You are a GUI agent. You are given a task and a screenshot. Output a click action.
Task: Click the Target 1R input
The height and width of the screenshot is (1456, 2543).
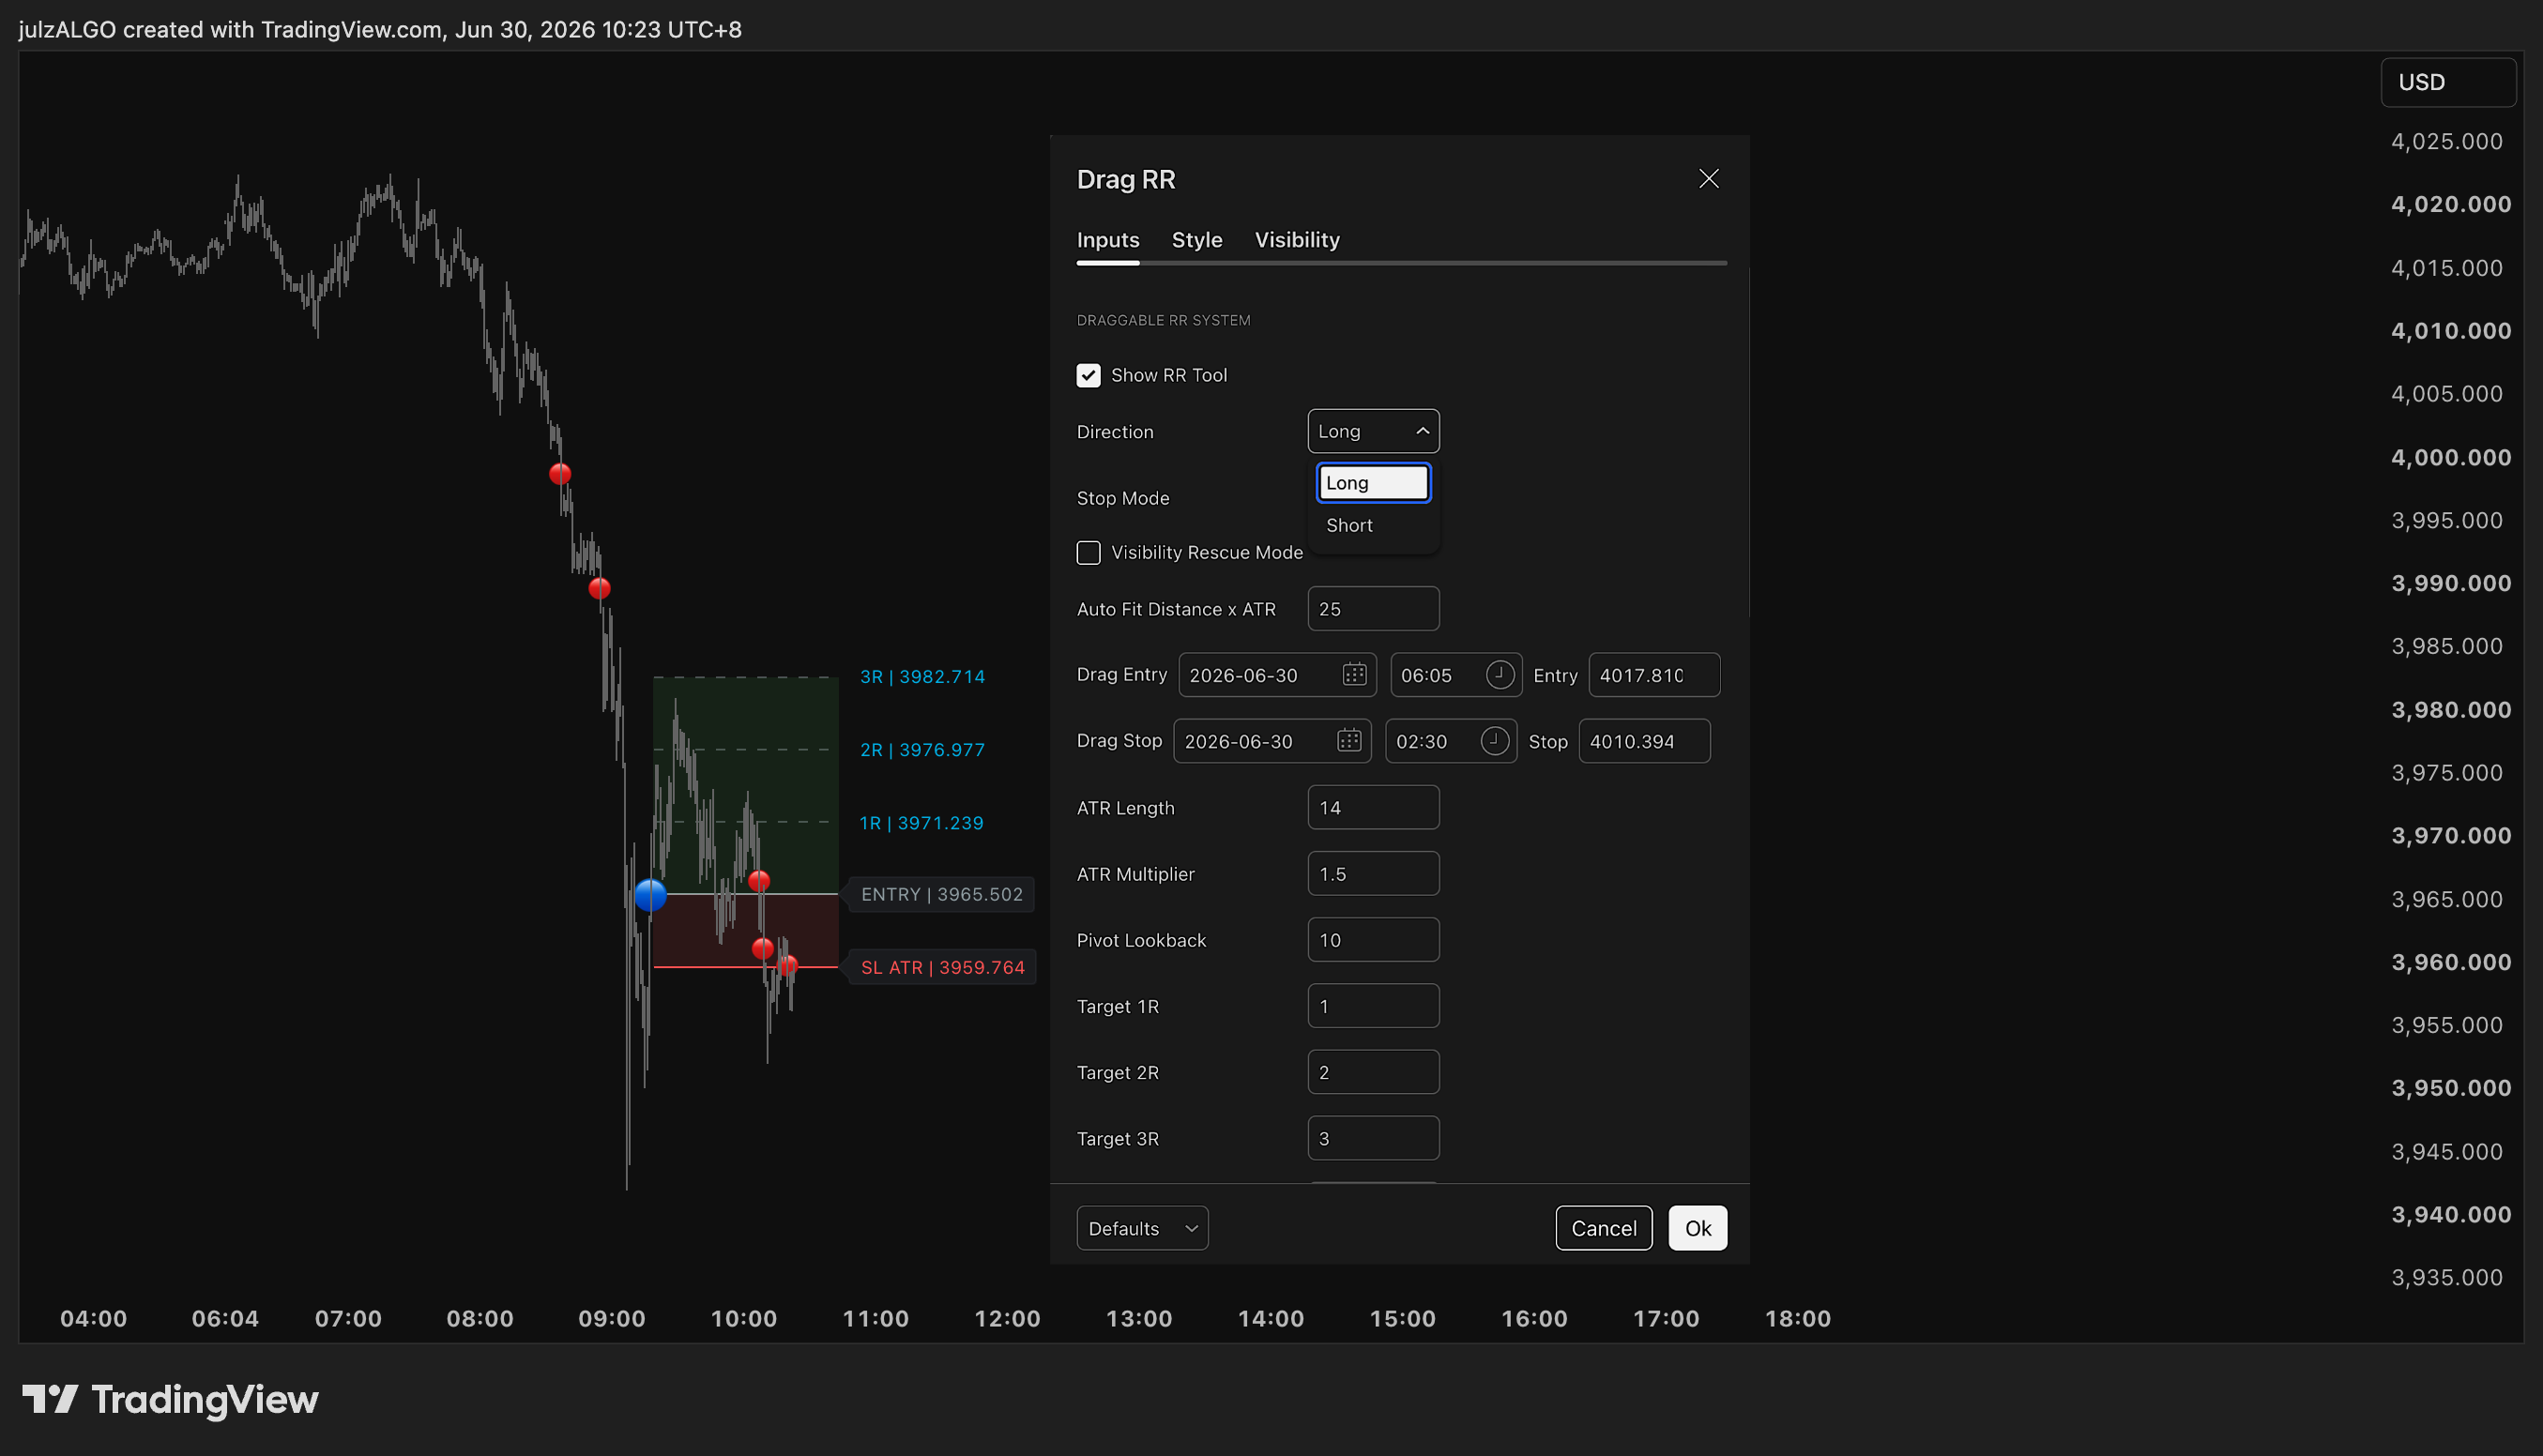click(x=1373, y=1005)
